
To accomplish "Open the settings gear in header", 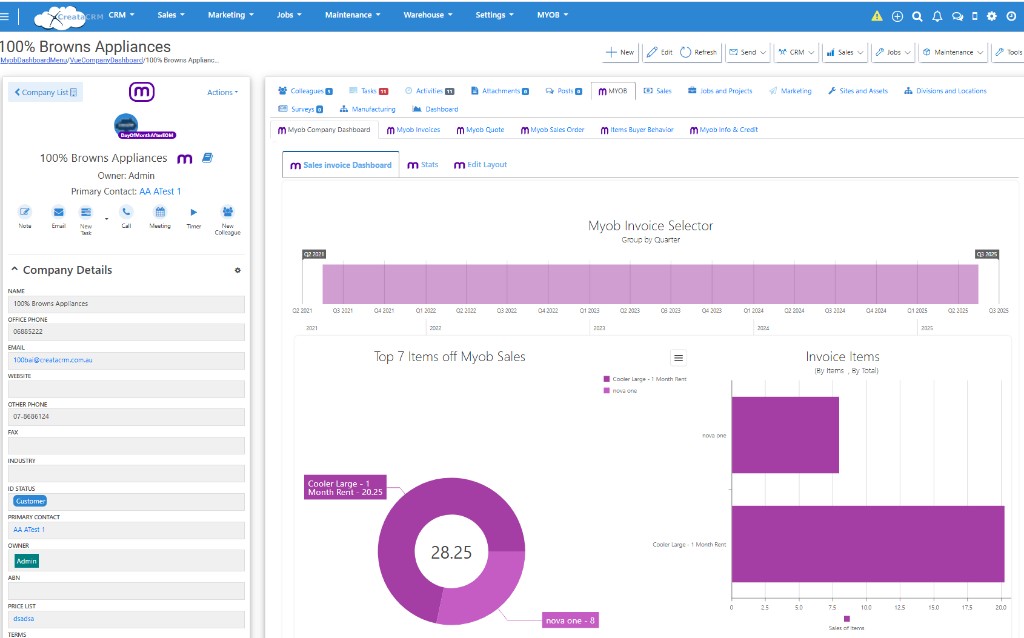I will pos(992,16).
